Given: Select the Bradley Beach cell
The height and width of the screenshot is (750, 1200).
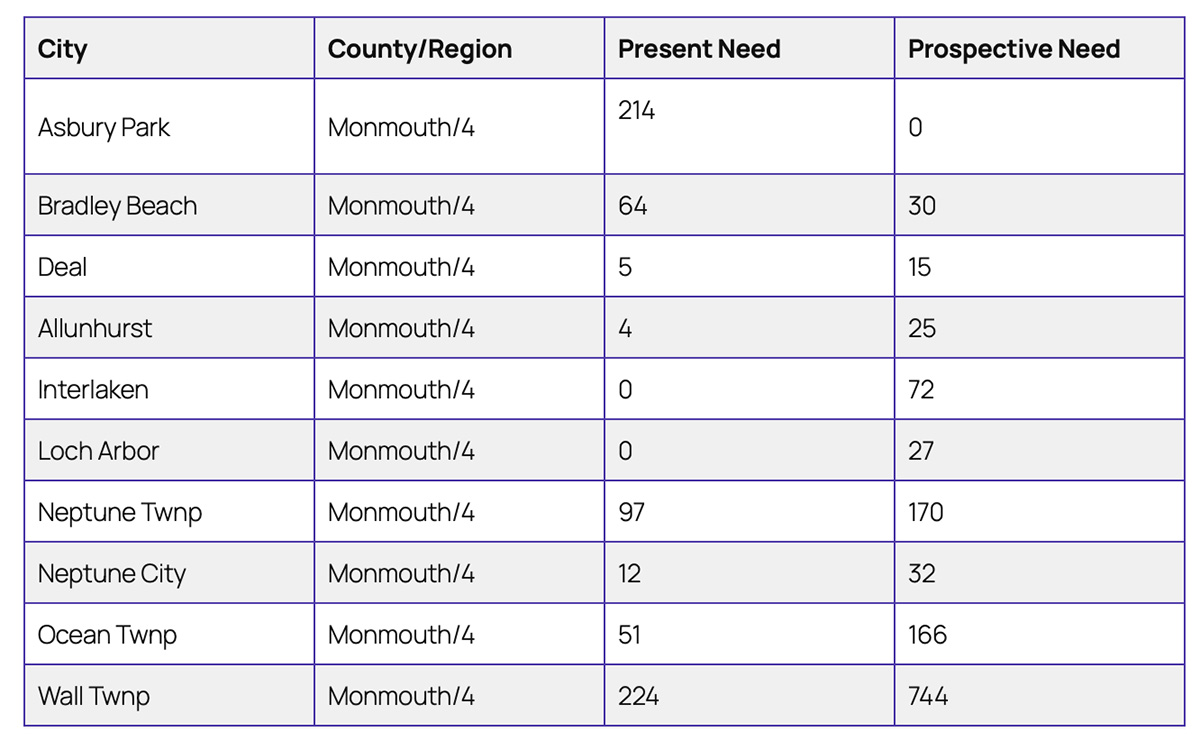Looking at the screenshot, I should pyautogui.click(x=118, y=206).
